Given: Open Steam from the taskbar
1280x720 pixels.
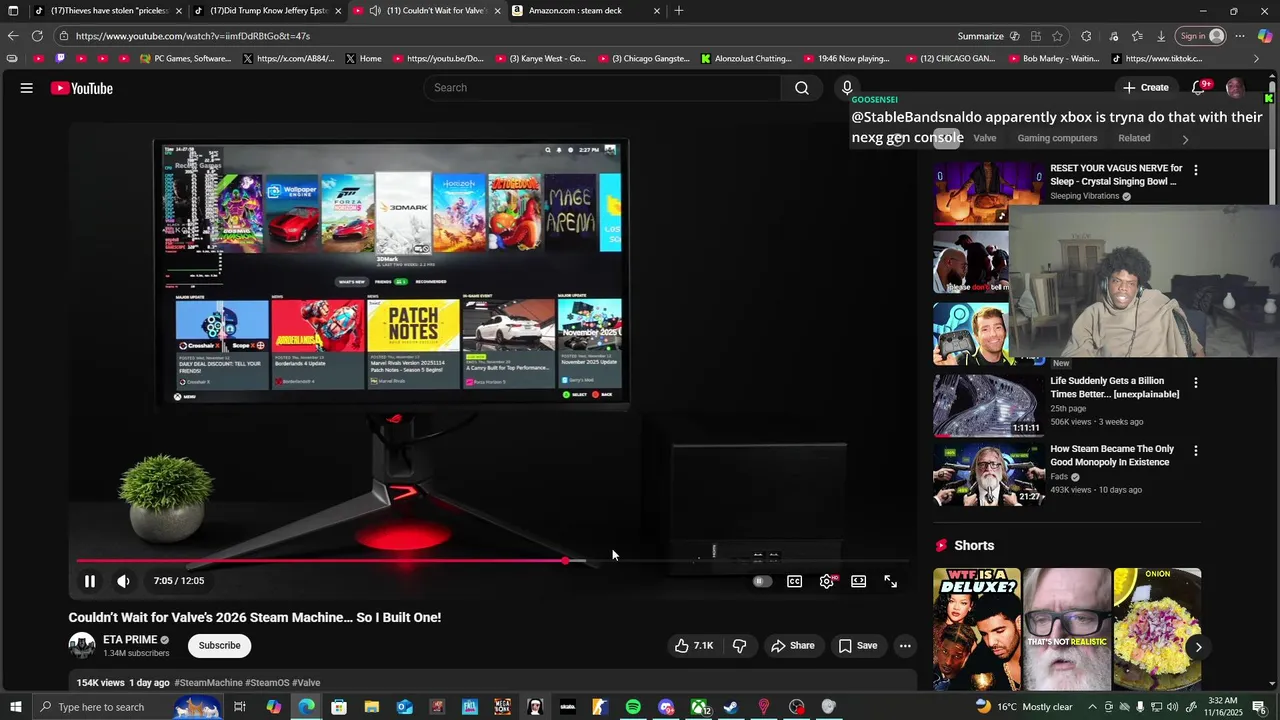Looking at the screenshot, I should (731, 707).
